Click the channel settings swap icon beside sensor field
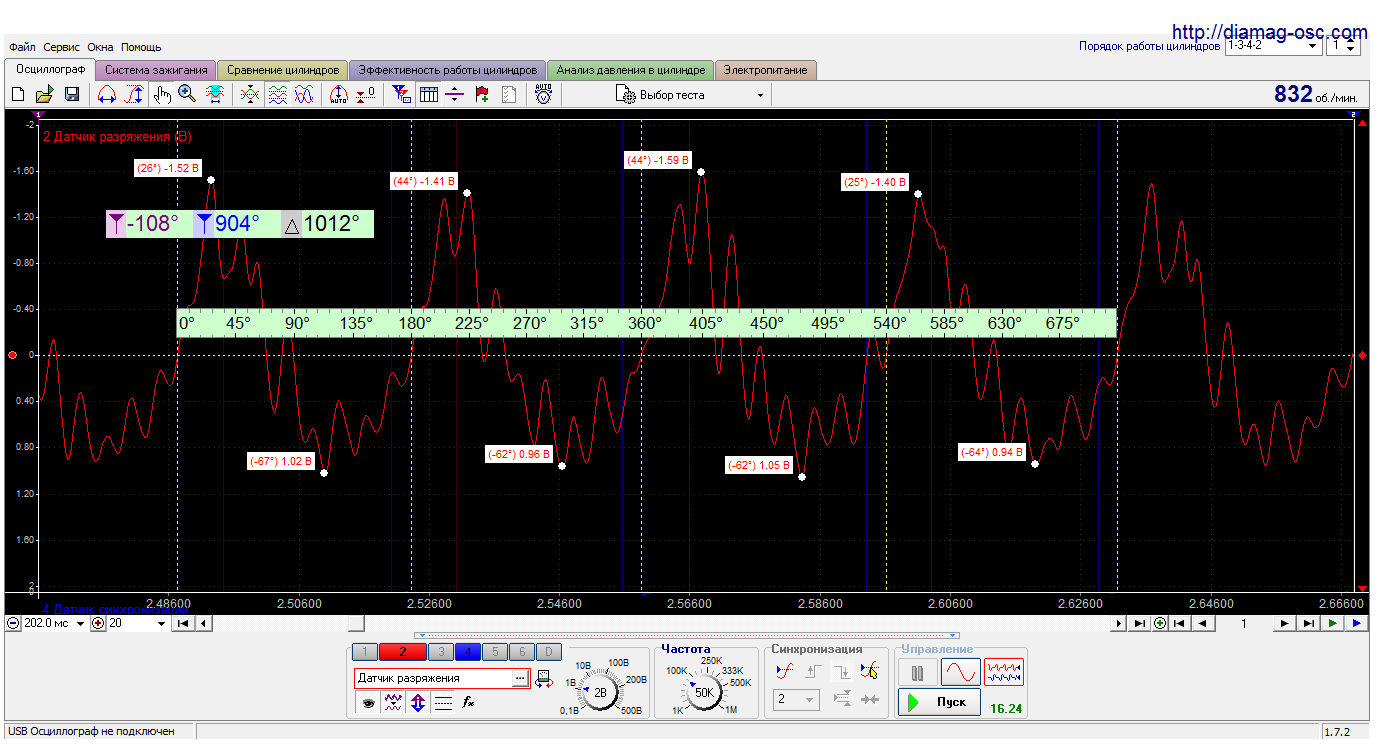Screen dimensions: 1382x744 544,679
